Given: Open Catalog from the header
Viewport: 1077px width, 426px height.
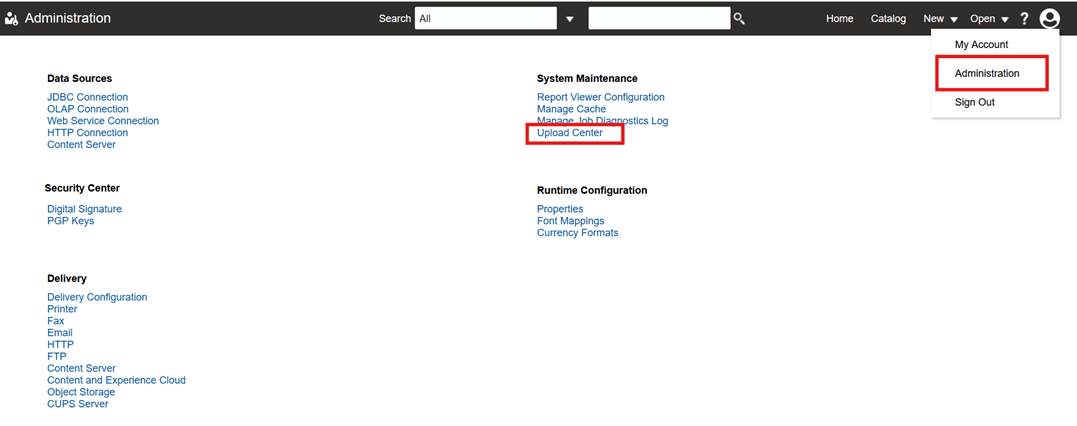Looking at the screenshot, I should pyautogui.click(x=888, y=19).
